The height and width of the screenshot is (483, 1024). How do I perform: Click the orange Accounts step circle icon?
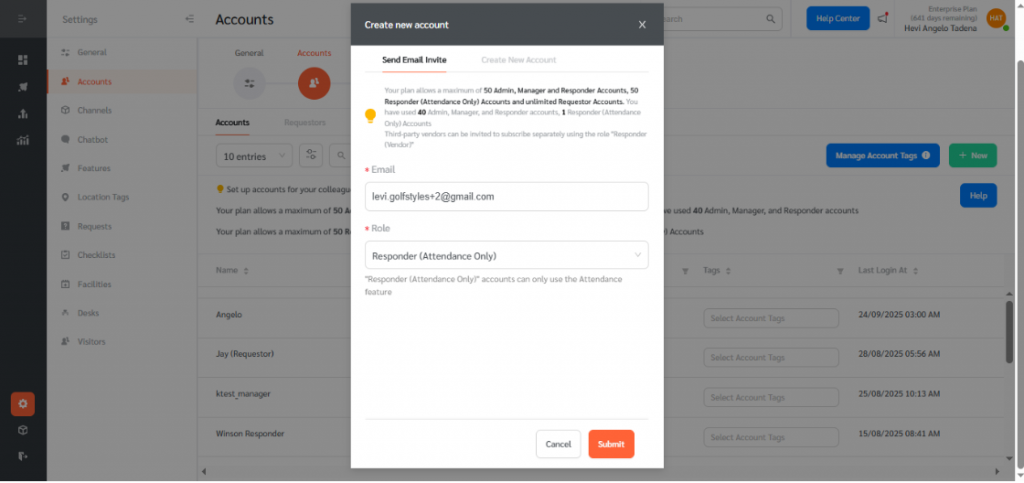[x=314, y=83]
